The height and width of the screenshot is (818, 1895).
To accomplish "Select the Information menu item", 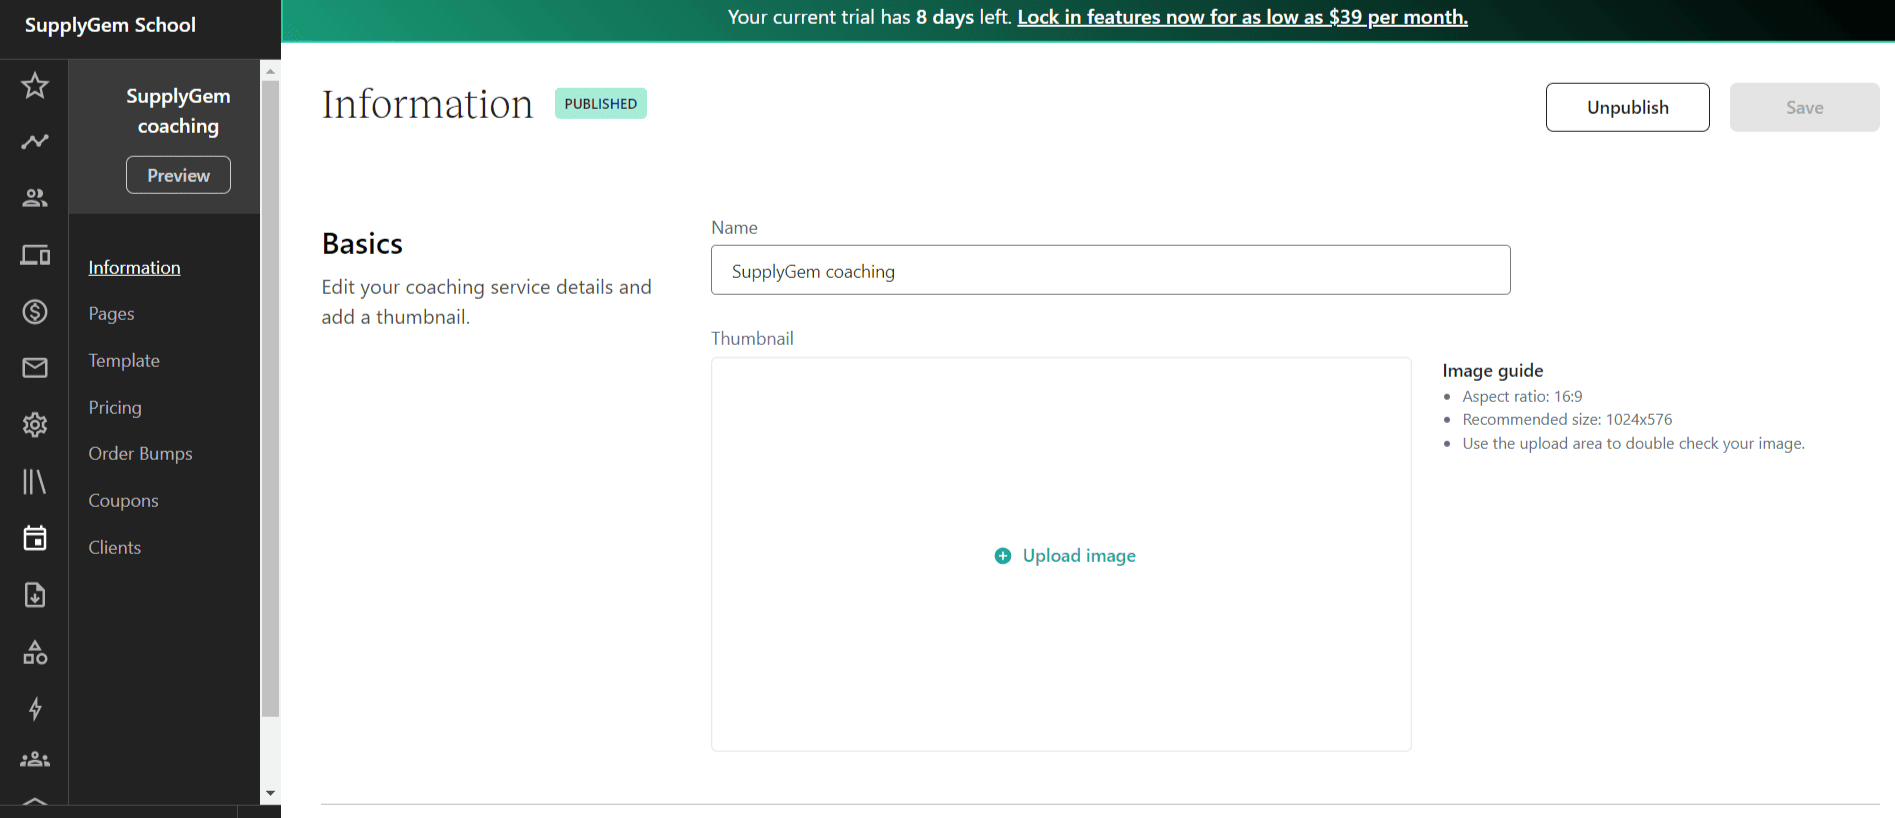I will (134, 268).
